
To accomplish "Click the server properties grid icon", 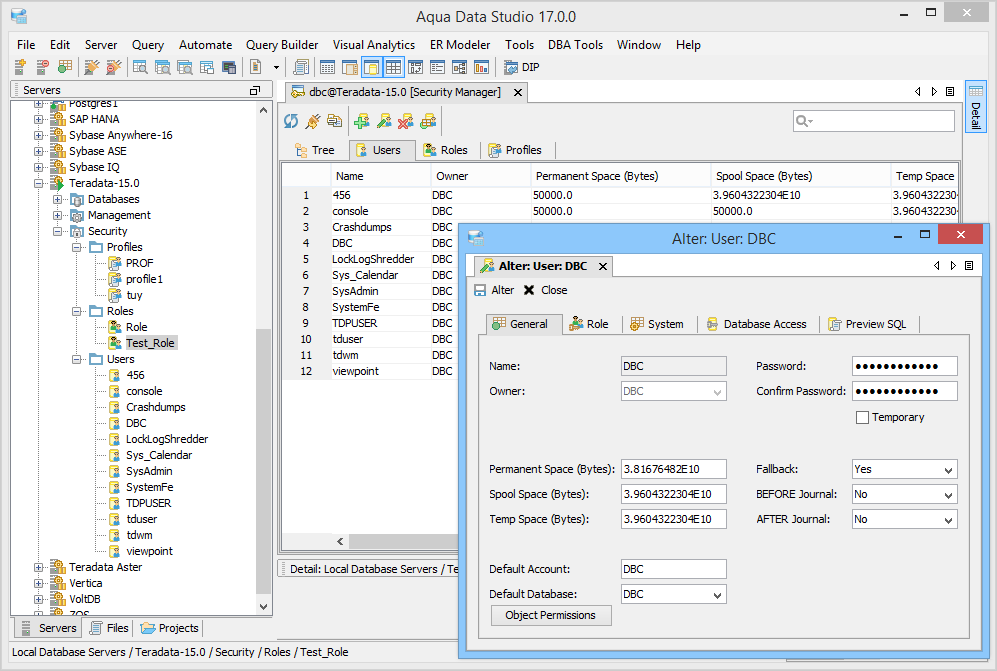I will tap(64, 67).
